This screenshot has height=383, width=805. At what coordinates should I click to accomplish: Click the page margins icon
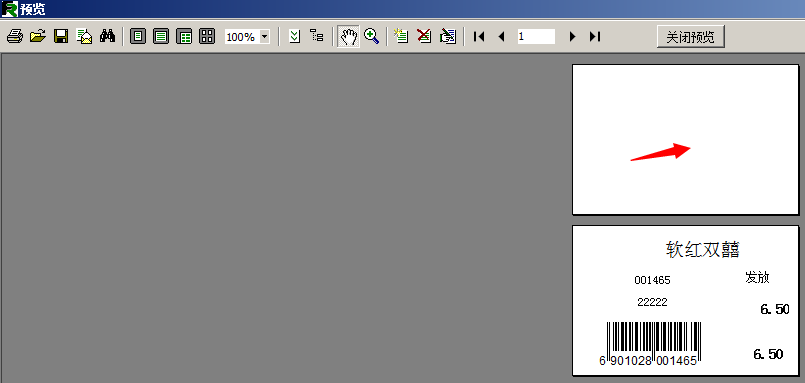[295, 36]
